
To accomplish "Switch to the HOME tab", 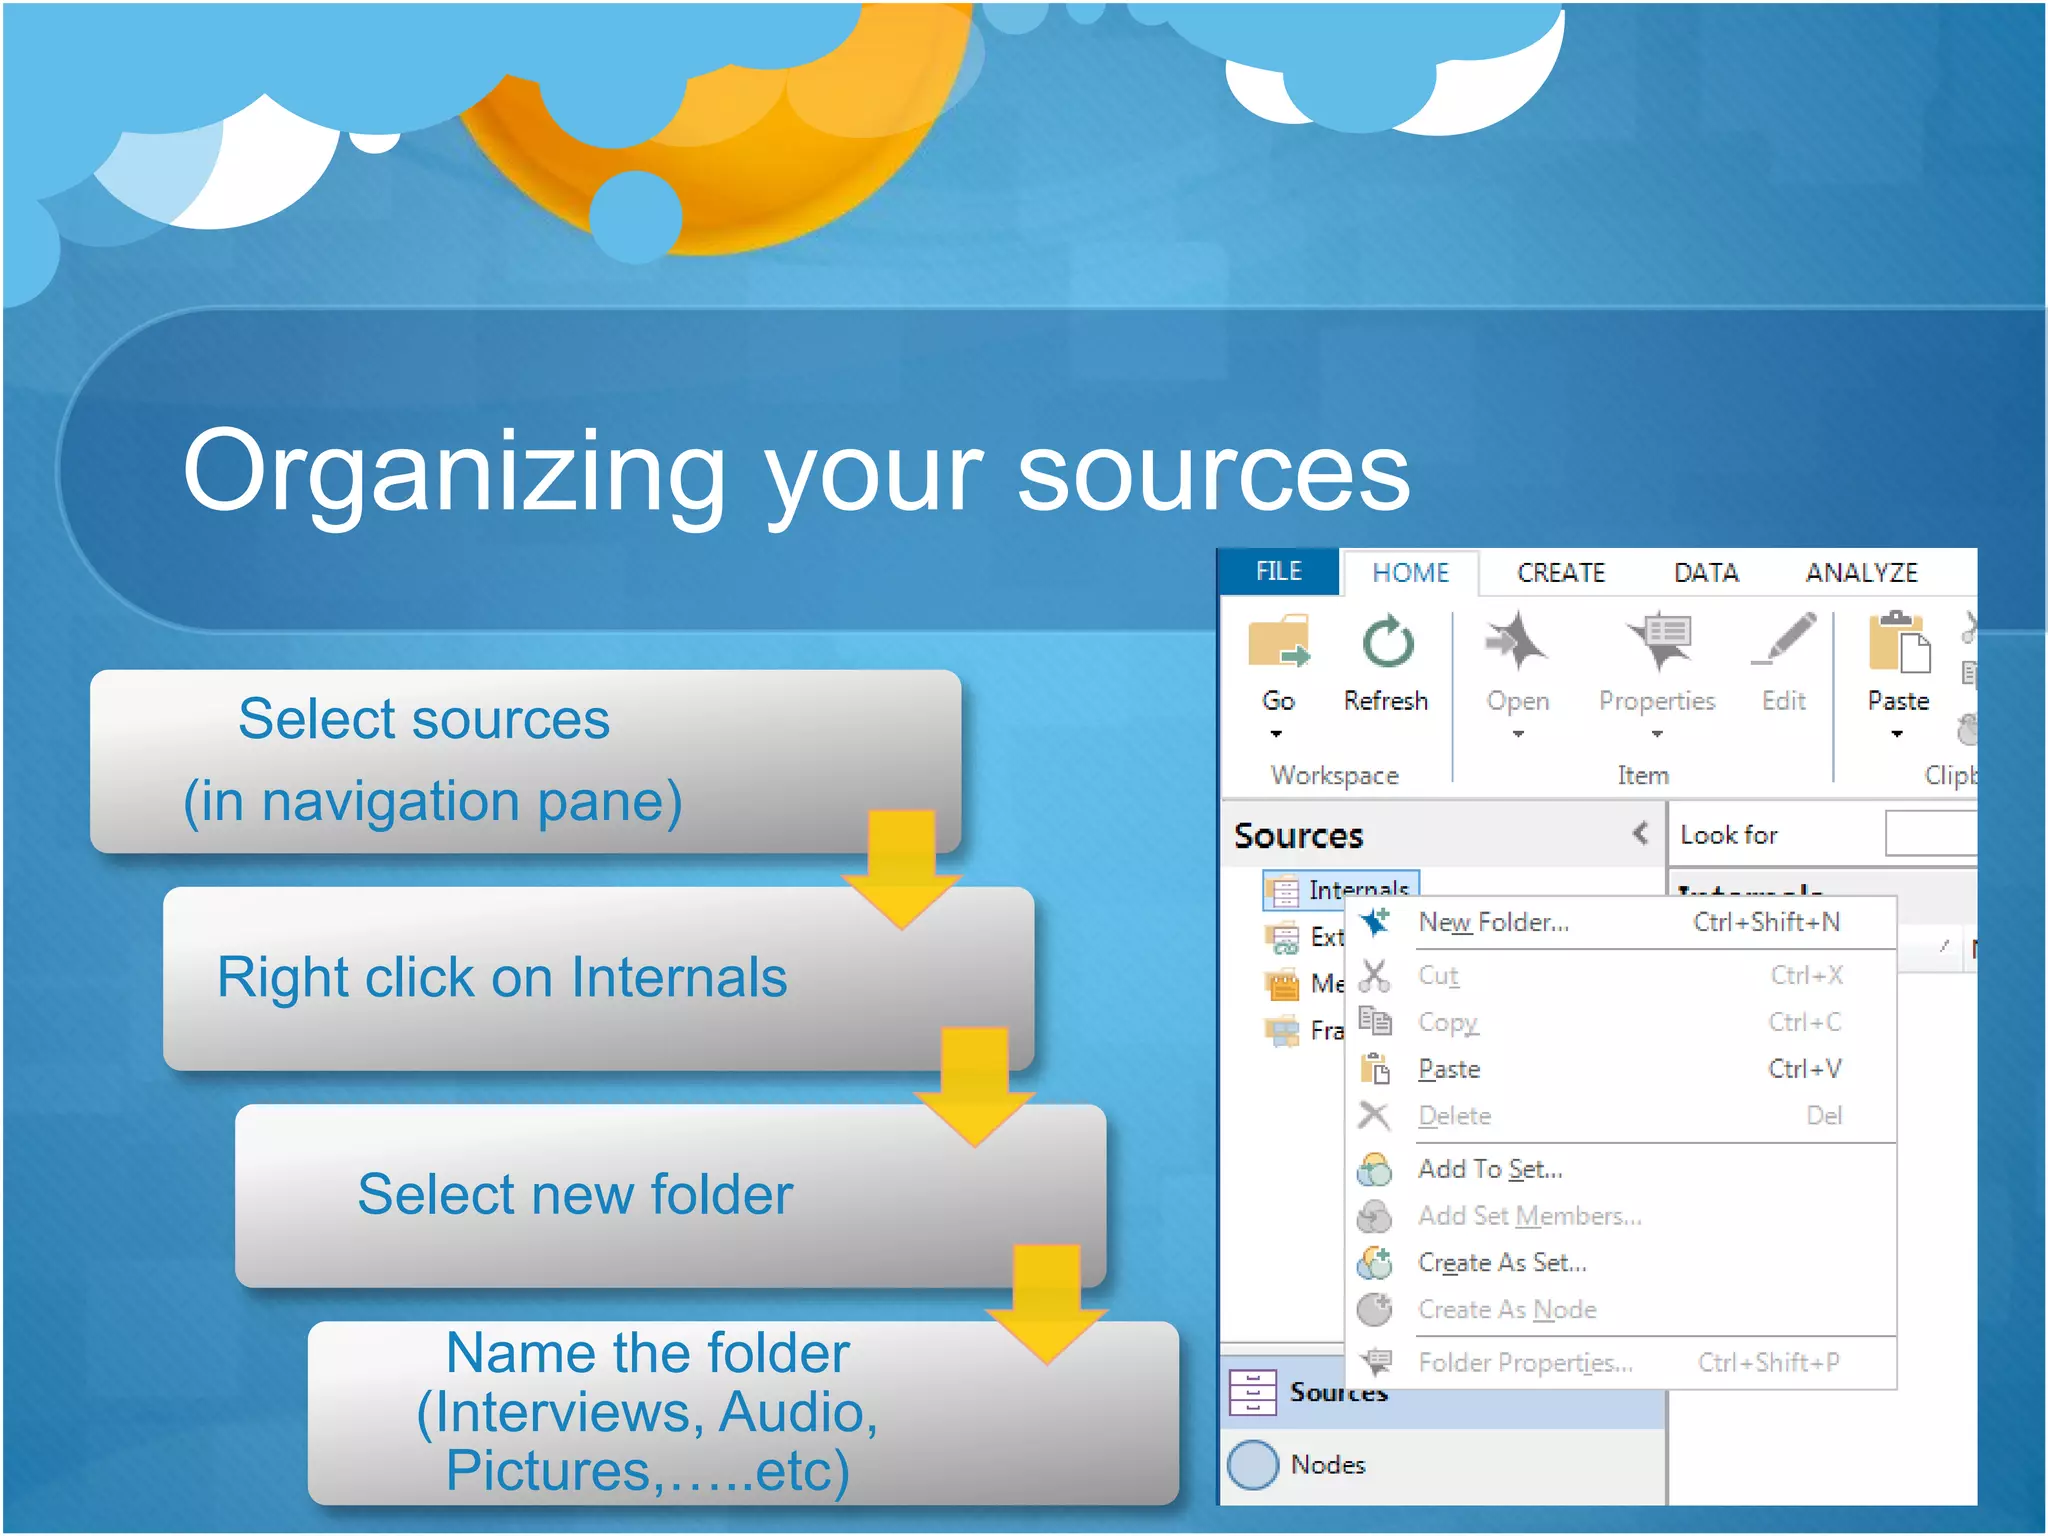I will 1410,573.
